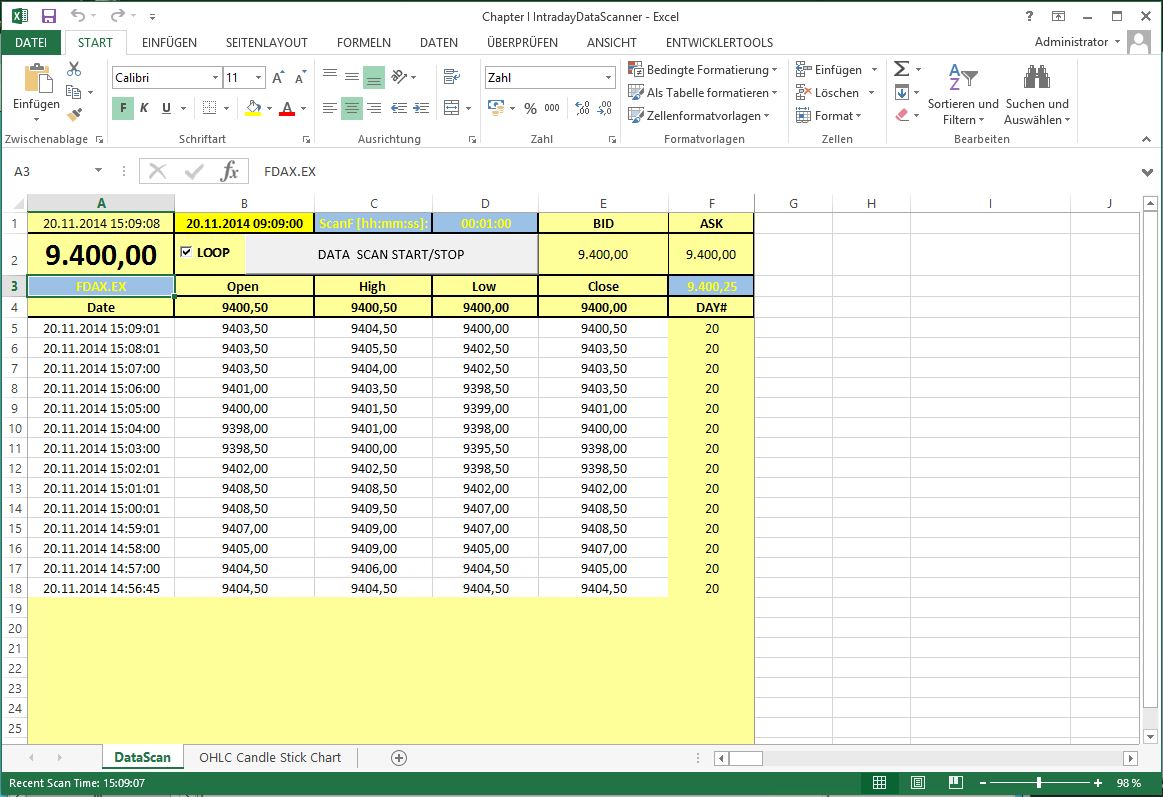Add a new sheet with plus icon
This screenshot has width=1163, height=797.
[x=399, y=758]
